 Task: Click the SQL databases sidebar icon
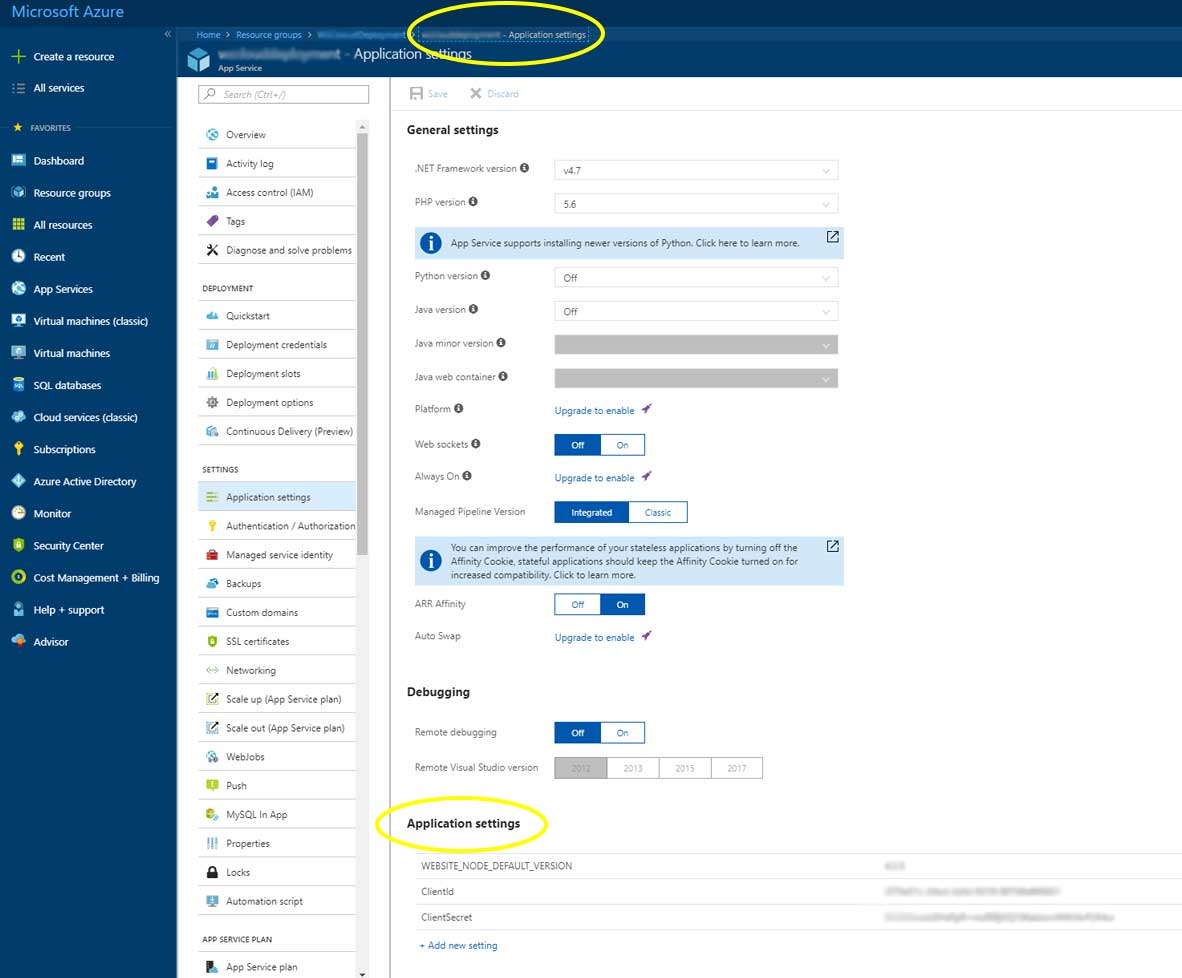click(18, 385)
